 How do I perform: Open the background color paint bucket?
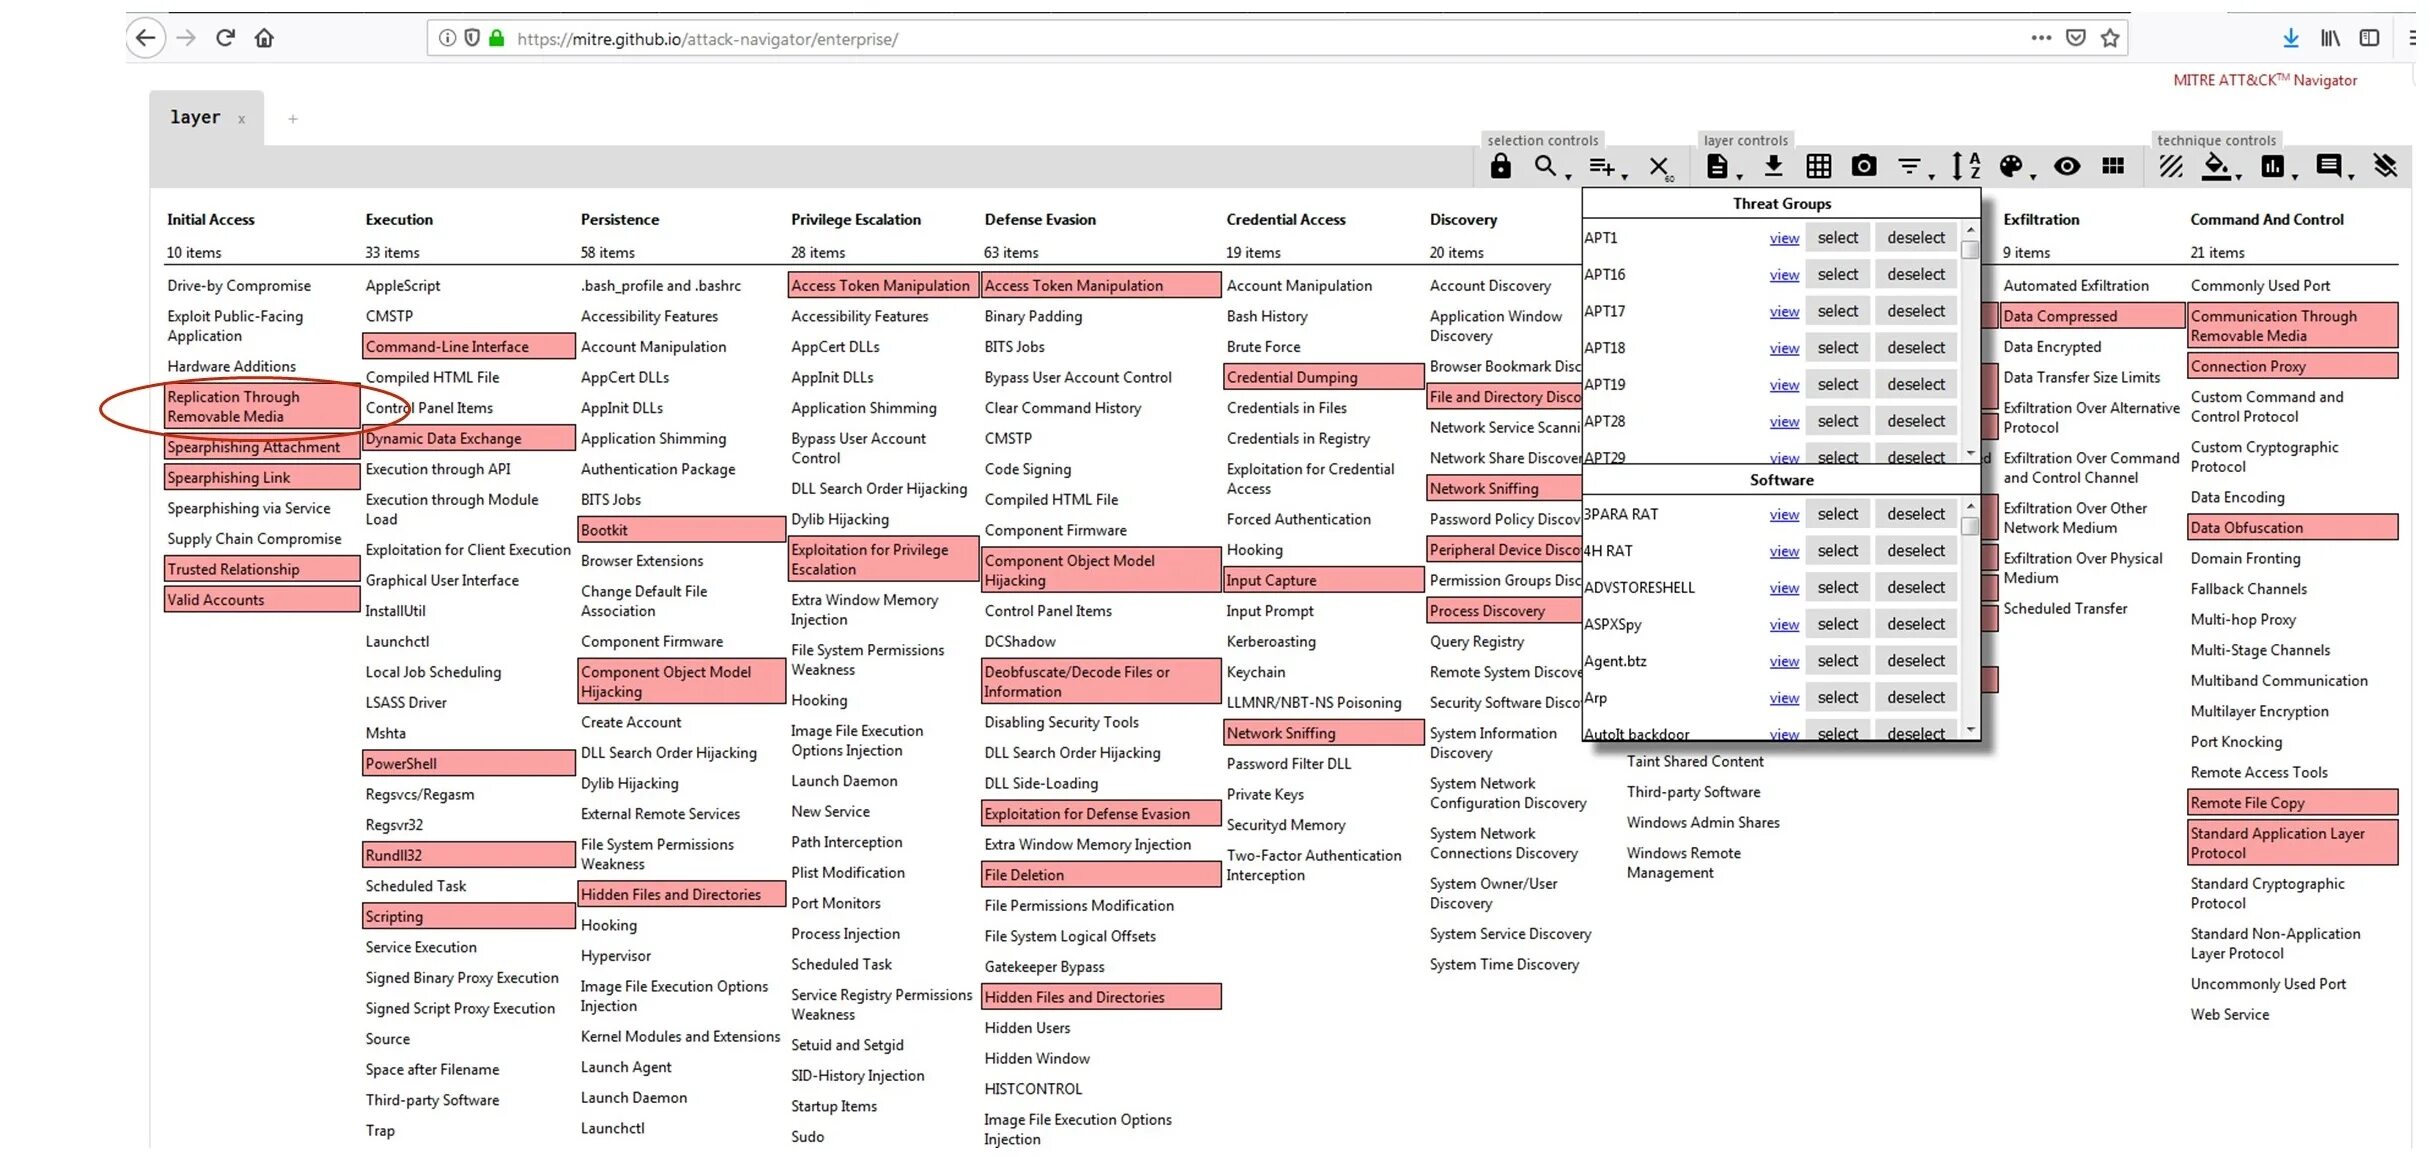(x=2217, y=167)
